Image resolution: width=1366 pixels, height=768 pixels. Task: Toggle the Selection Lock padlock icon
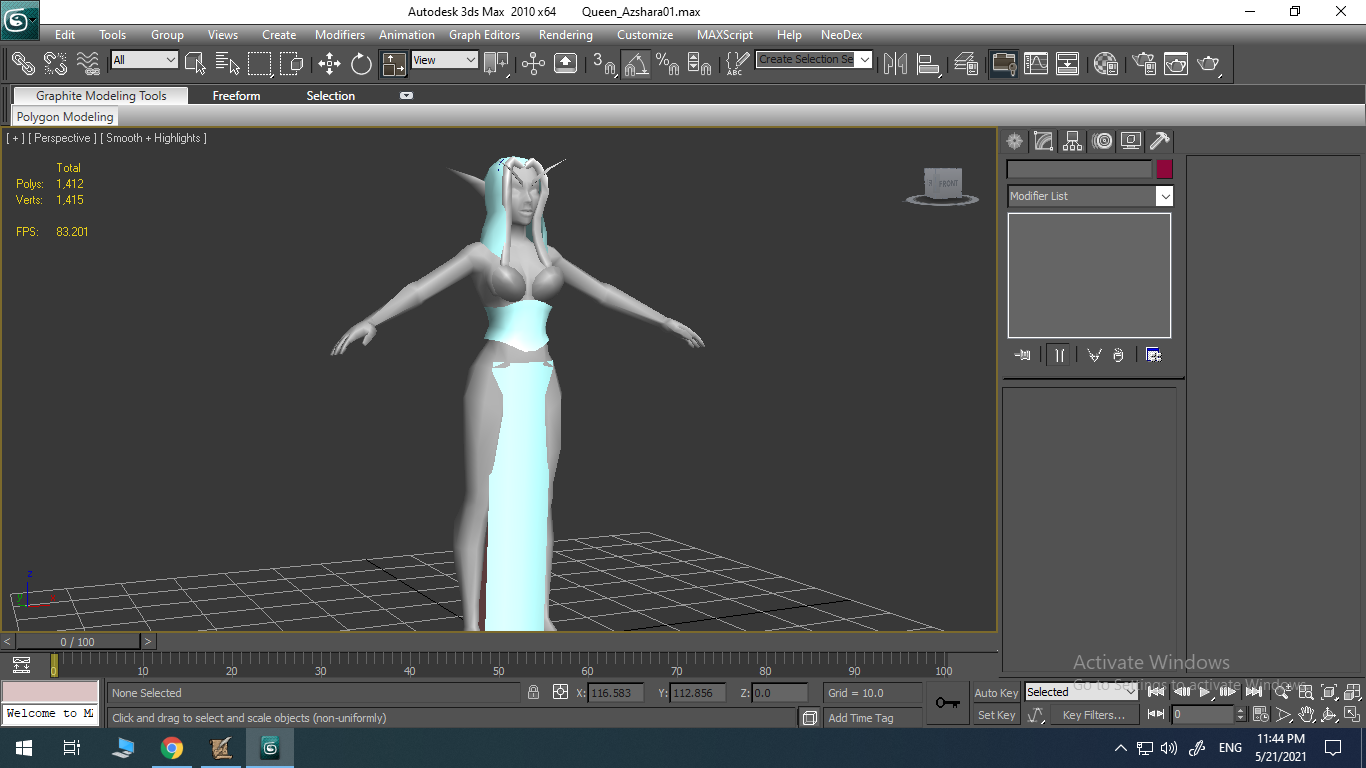(x=533, y=692)
